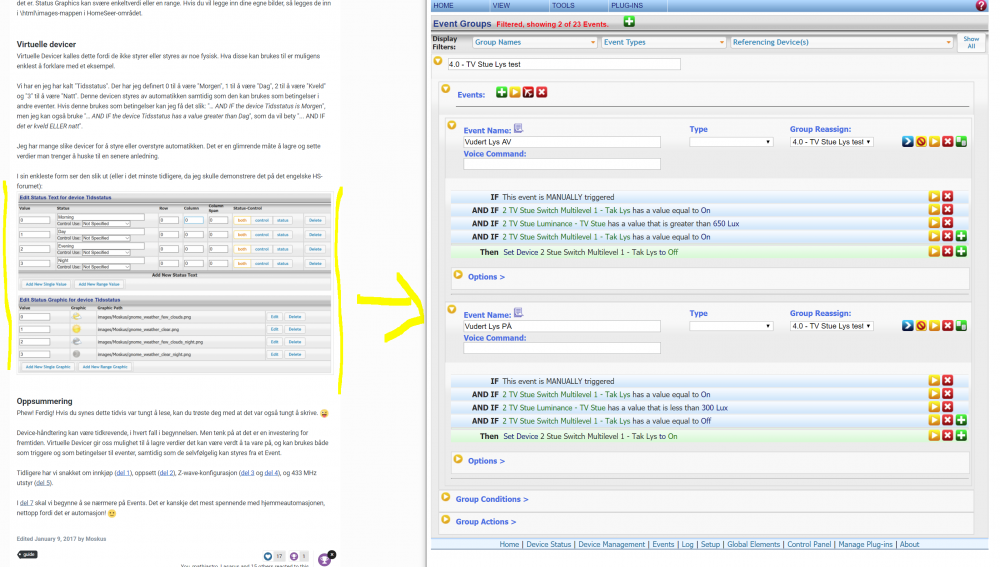Viewport: 1000px width, 567px height.
Task: Delete the 650 Lux condition row
Action: 947,223
